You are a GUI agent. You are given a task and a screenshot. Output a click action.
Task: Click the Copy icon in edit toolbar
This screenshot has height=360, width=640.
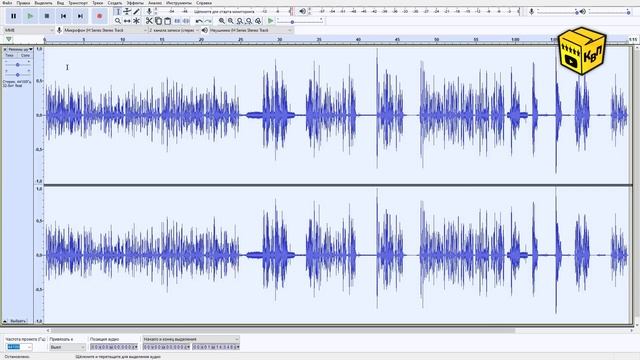pos(158,21)
